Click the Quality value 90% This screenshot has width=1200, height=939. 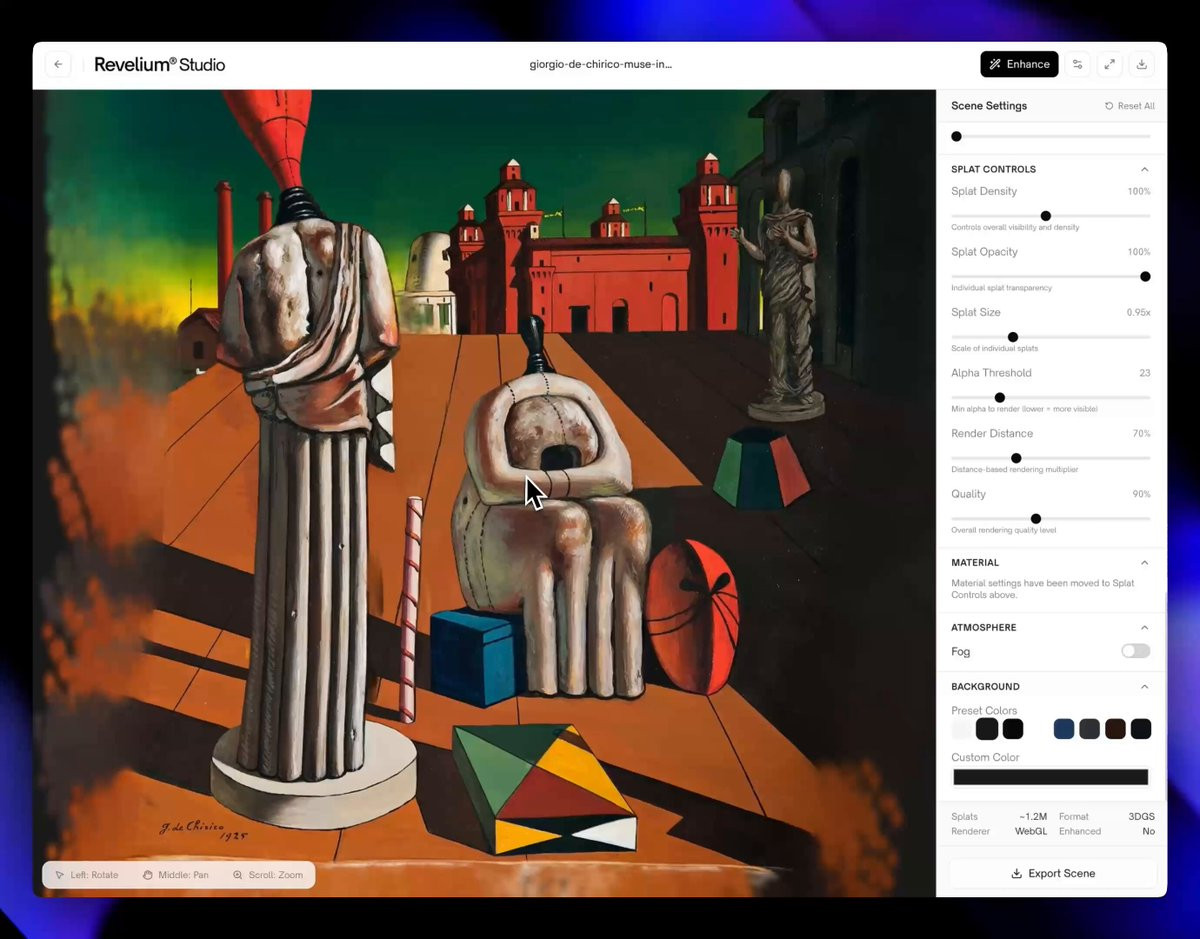(1141, 494)
